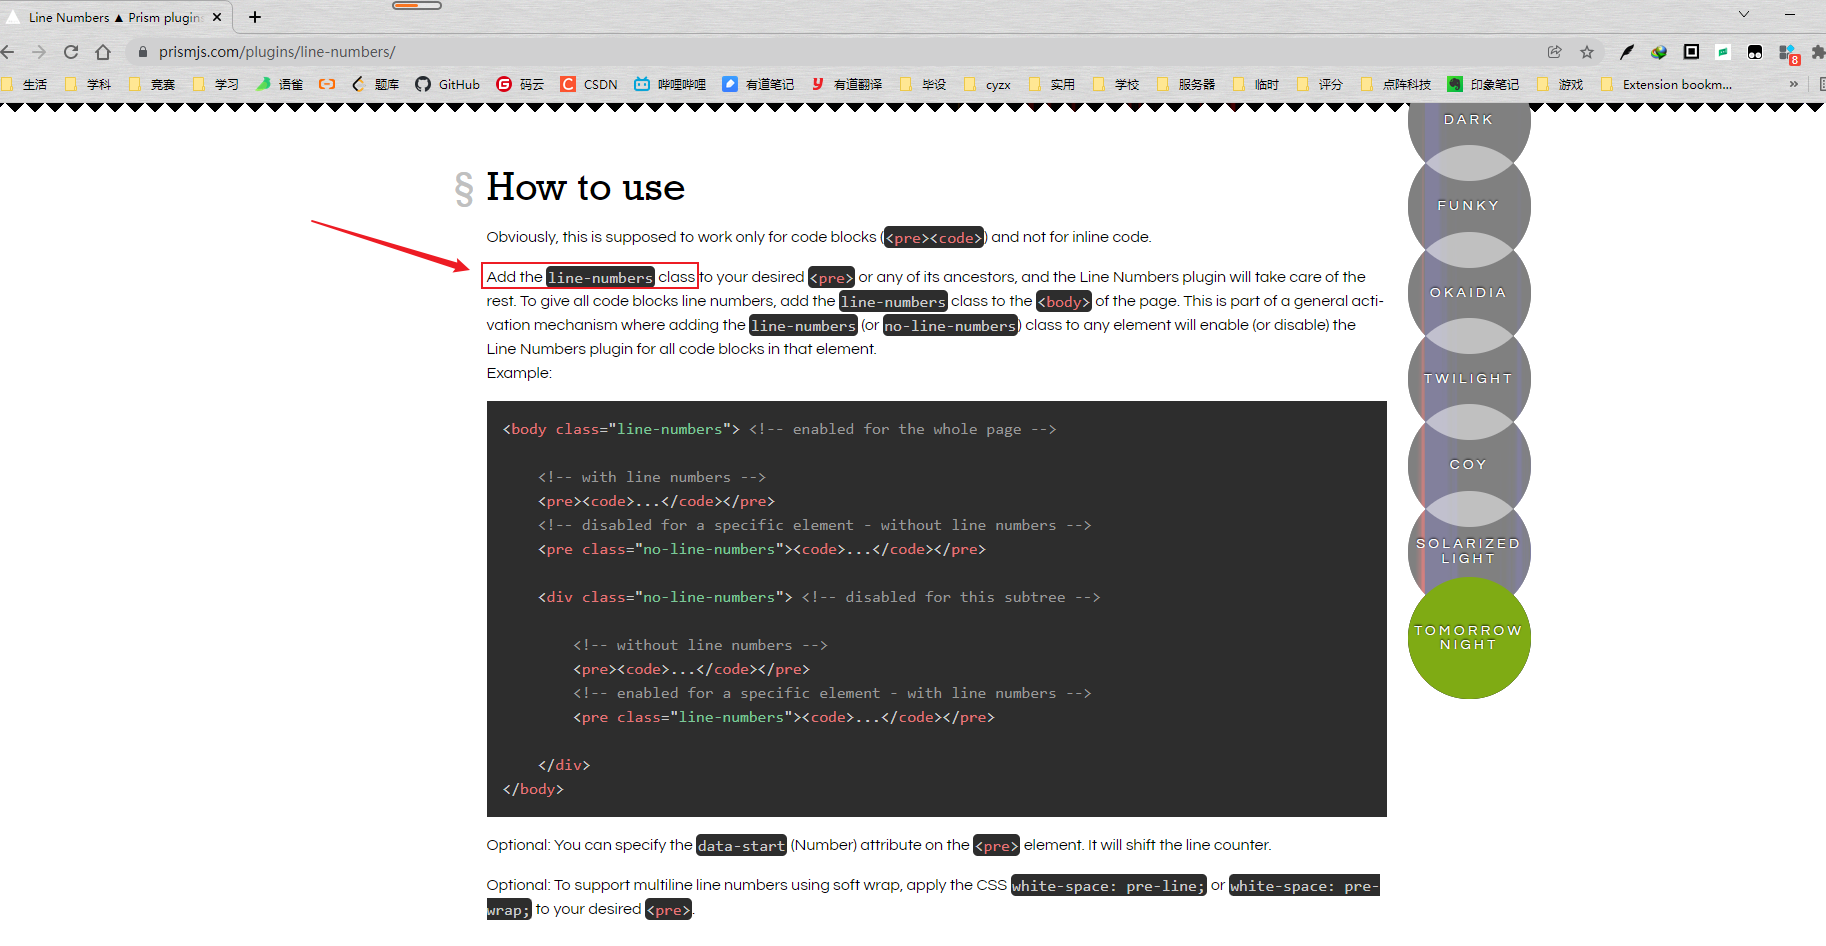The image size is (1826, 946).
Task: Open the tab search dropdown arrow
Action: pyautogui.click(x=1743, y=14)
